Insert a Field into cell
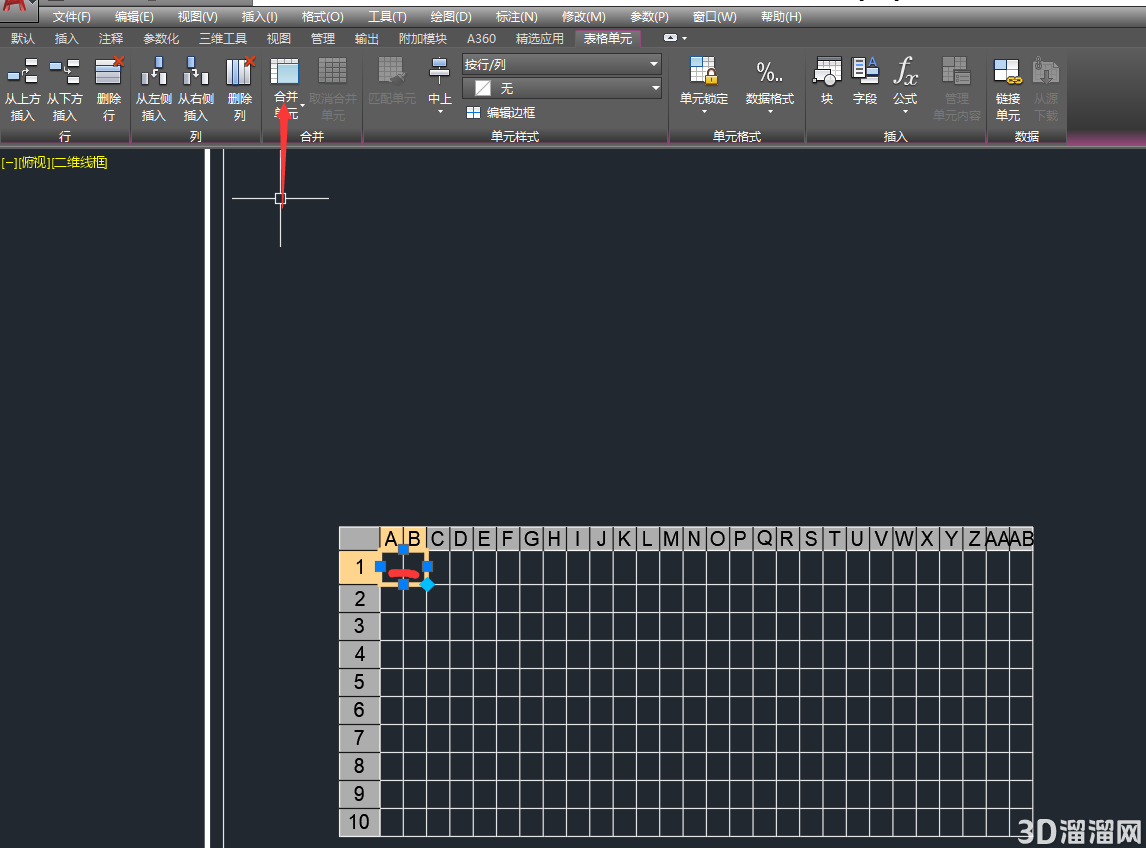Viewport: 1146px width, 848px height. (x=865, y=72)
